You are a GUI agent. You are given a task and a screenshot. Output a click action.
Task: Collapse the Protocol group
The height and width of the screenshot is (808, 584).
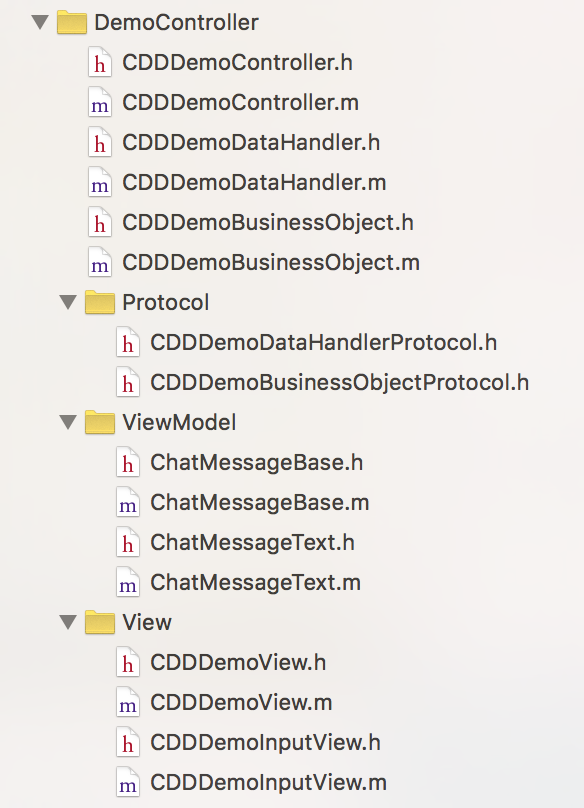(66, 302)
